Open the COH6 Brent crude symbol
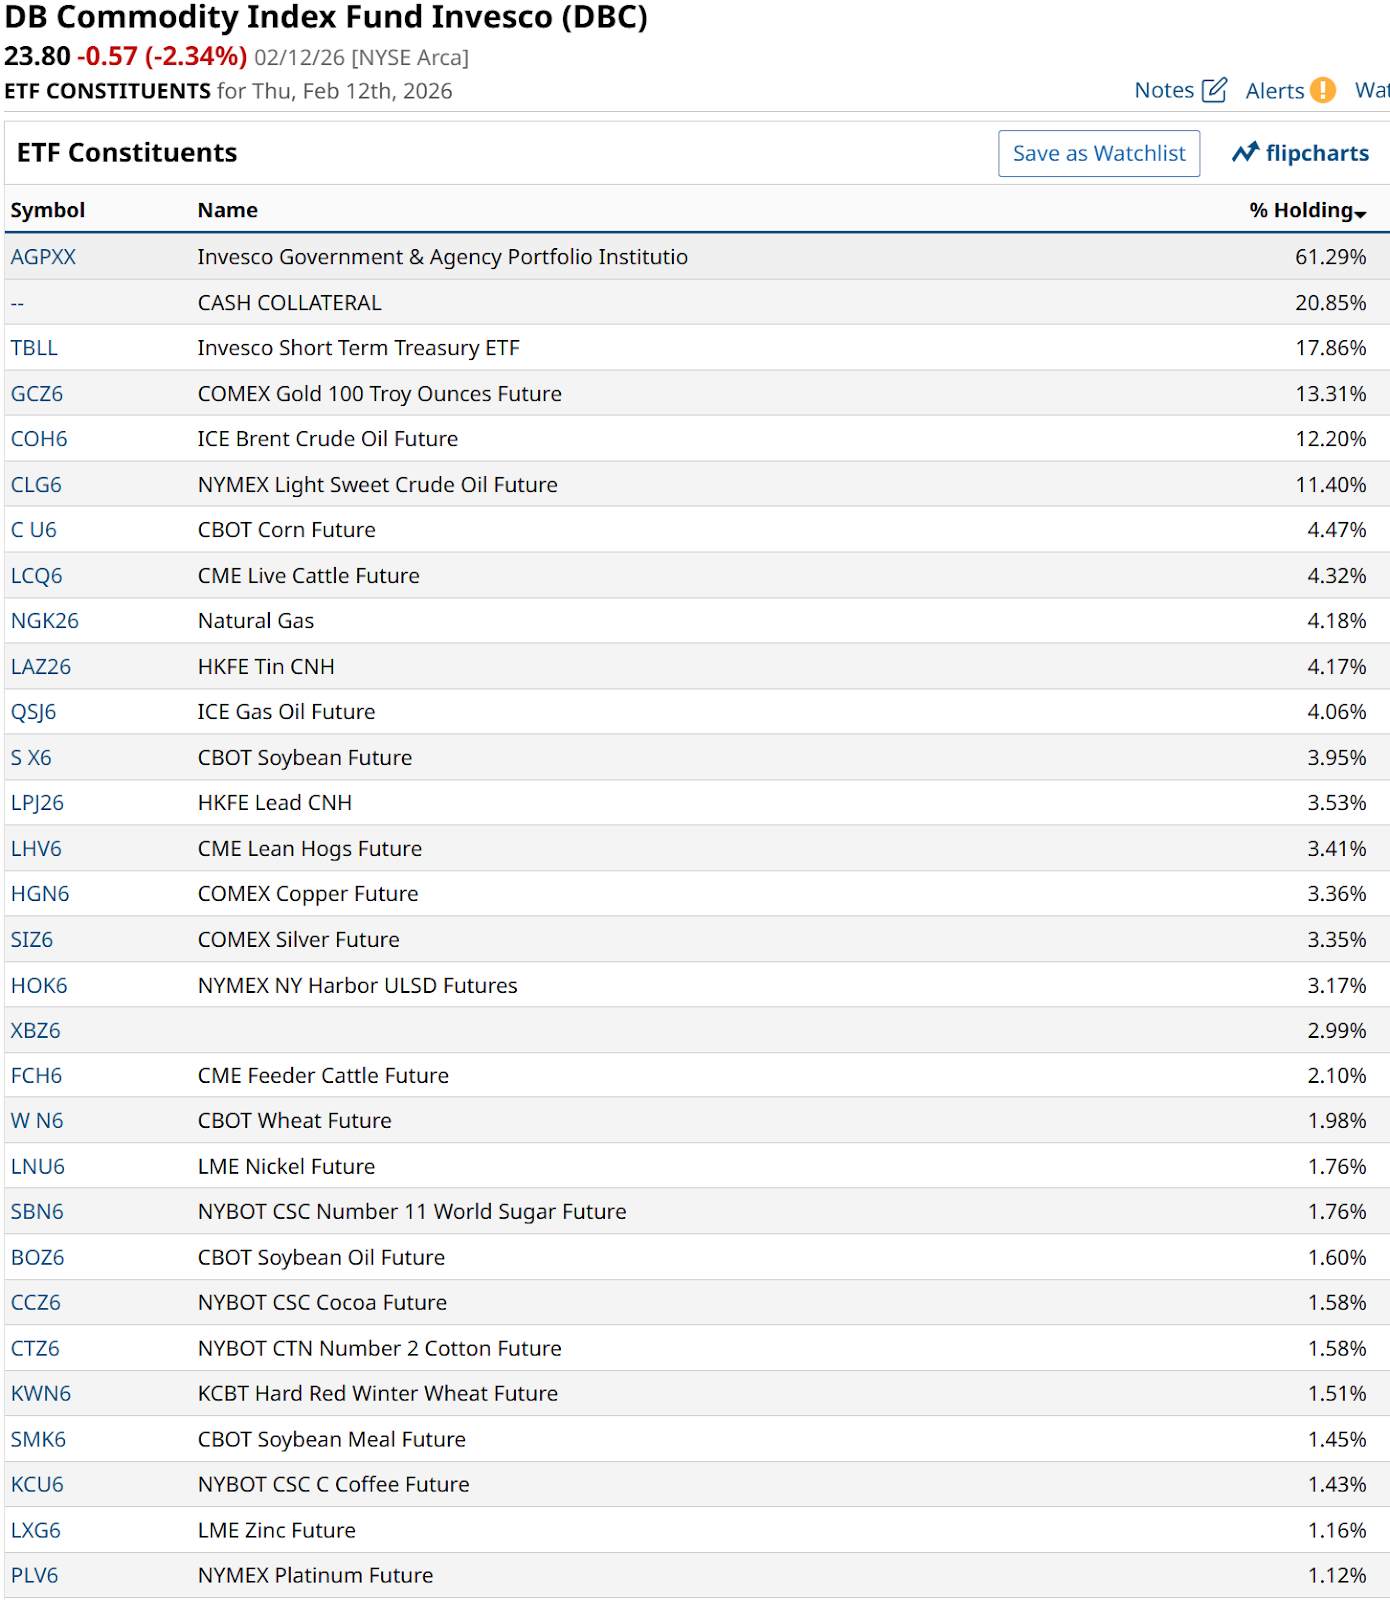 [39, 439]
